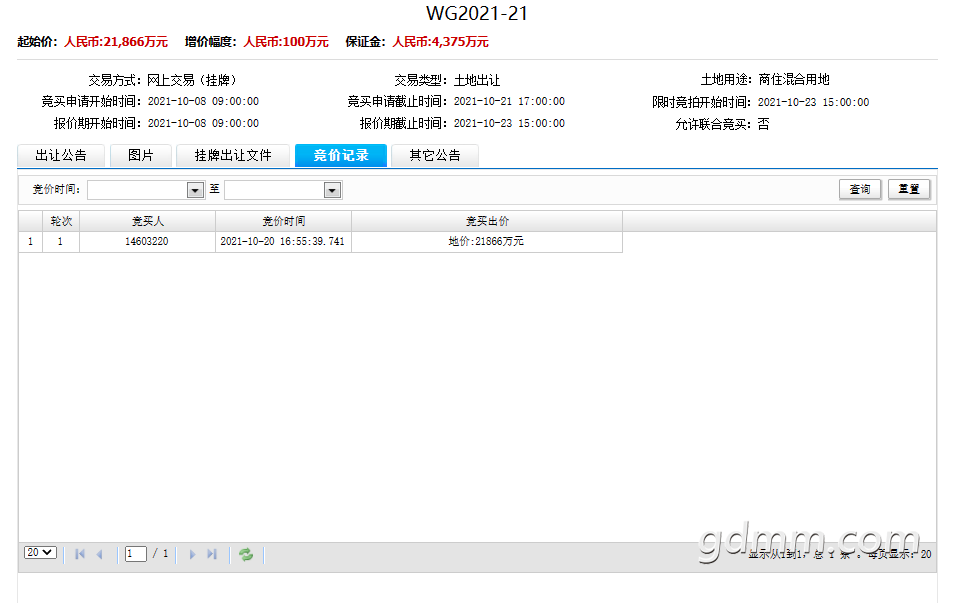Open the 其它公告 tab
The width and height of the screenshot is (968, 603).
click(435, 156)
